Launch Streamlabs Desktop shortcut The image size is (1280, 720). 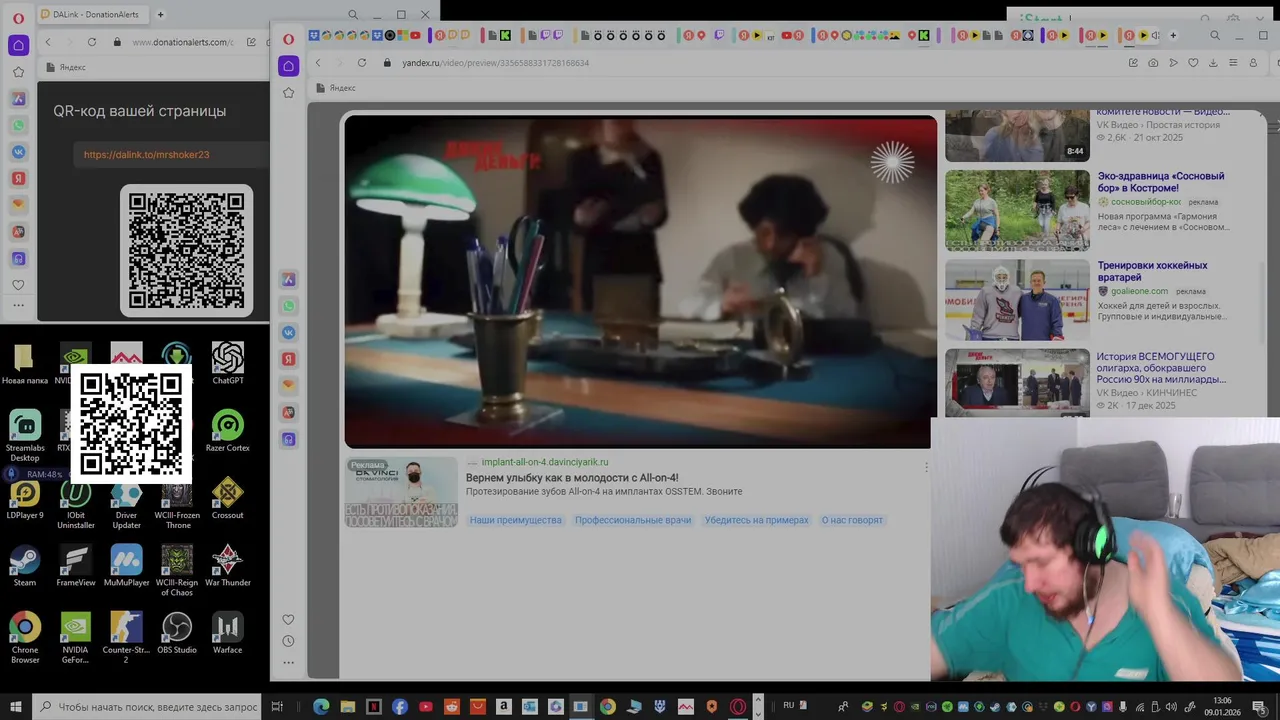pos(25,435)
